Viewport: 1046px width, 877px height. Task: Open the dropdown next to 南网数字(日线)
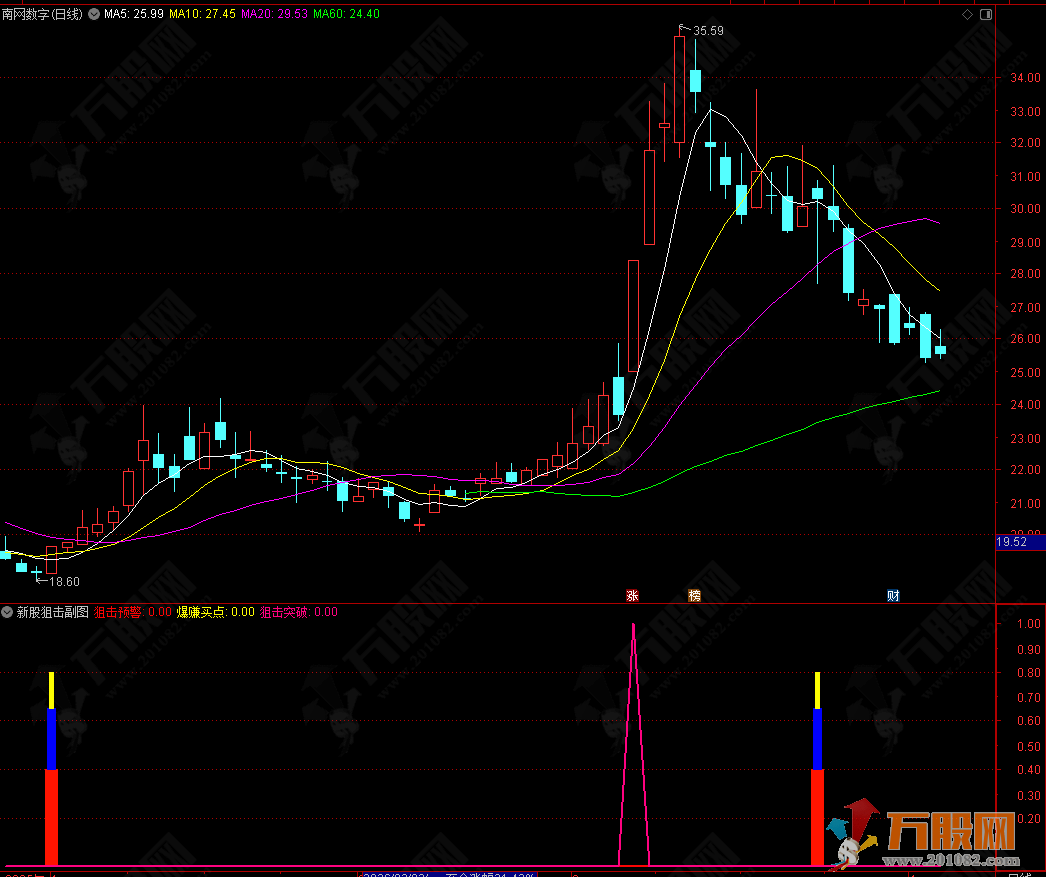pyautogui.click(x=94, y=15)
